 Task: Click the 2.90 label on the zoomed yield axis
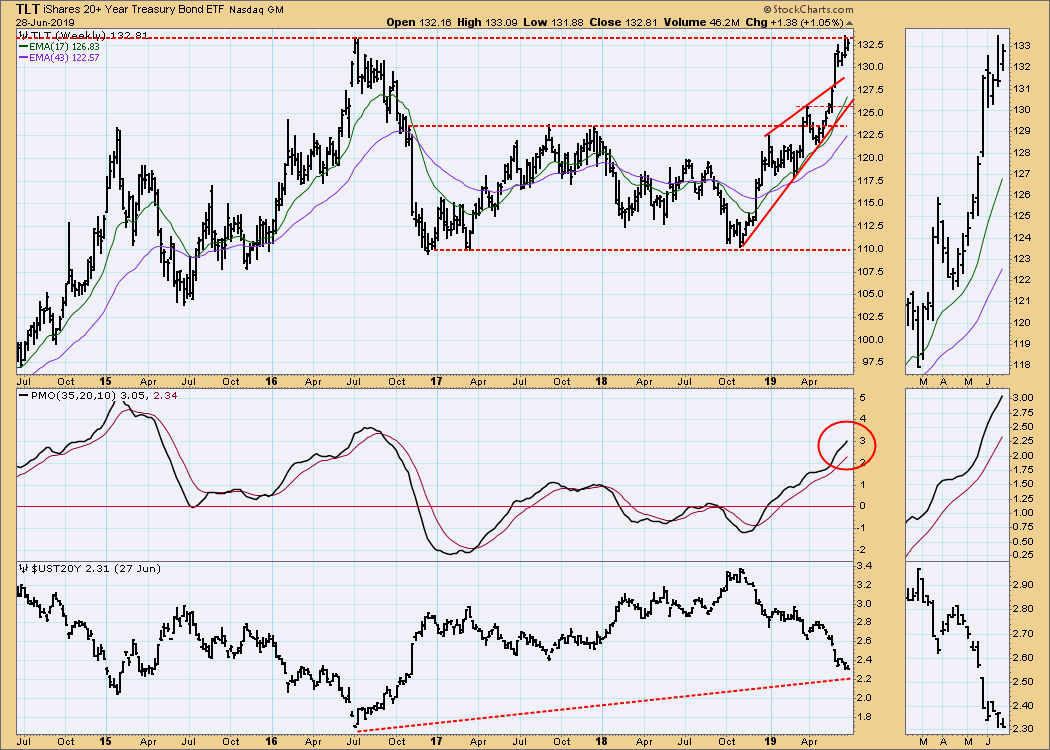pos(1024,585)
